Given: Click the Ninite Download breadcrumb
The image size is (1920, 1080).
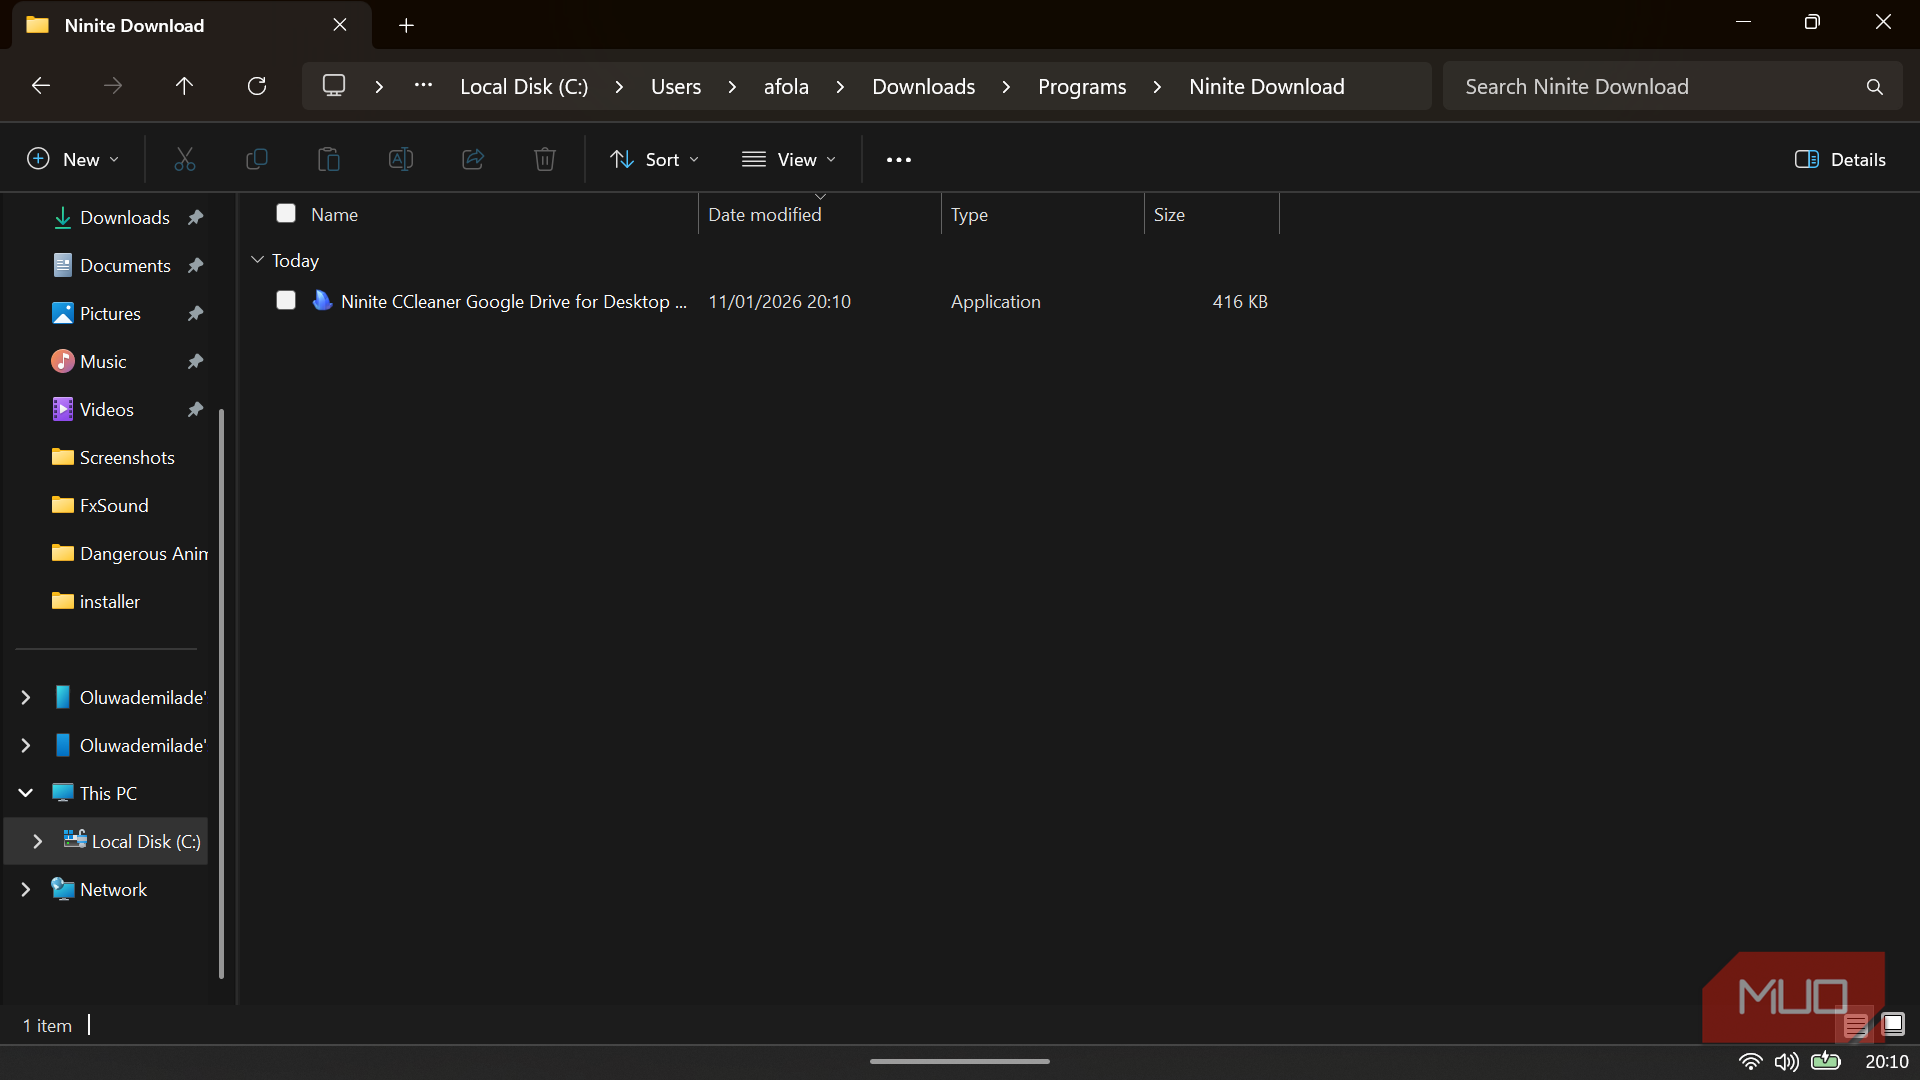Looking at the screenshot, I should [1266, 87].
